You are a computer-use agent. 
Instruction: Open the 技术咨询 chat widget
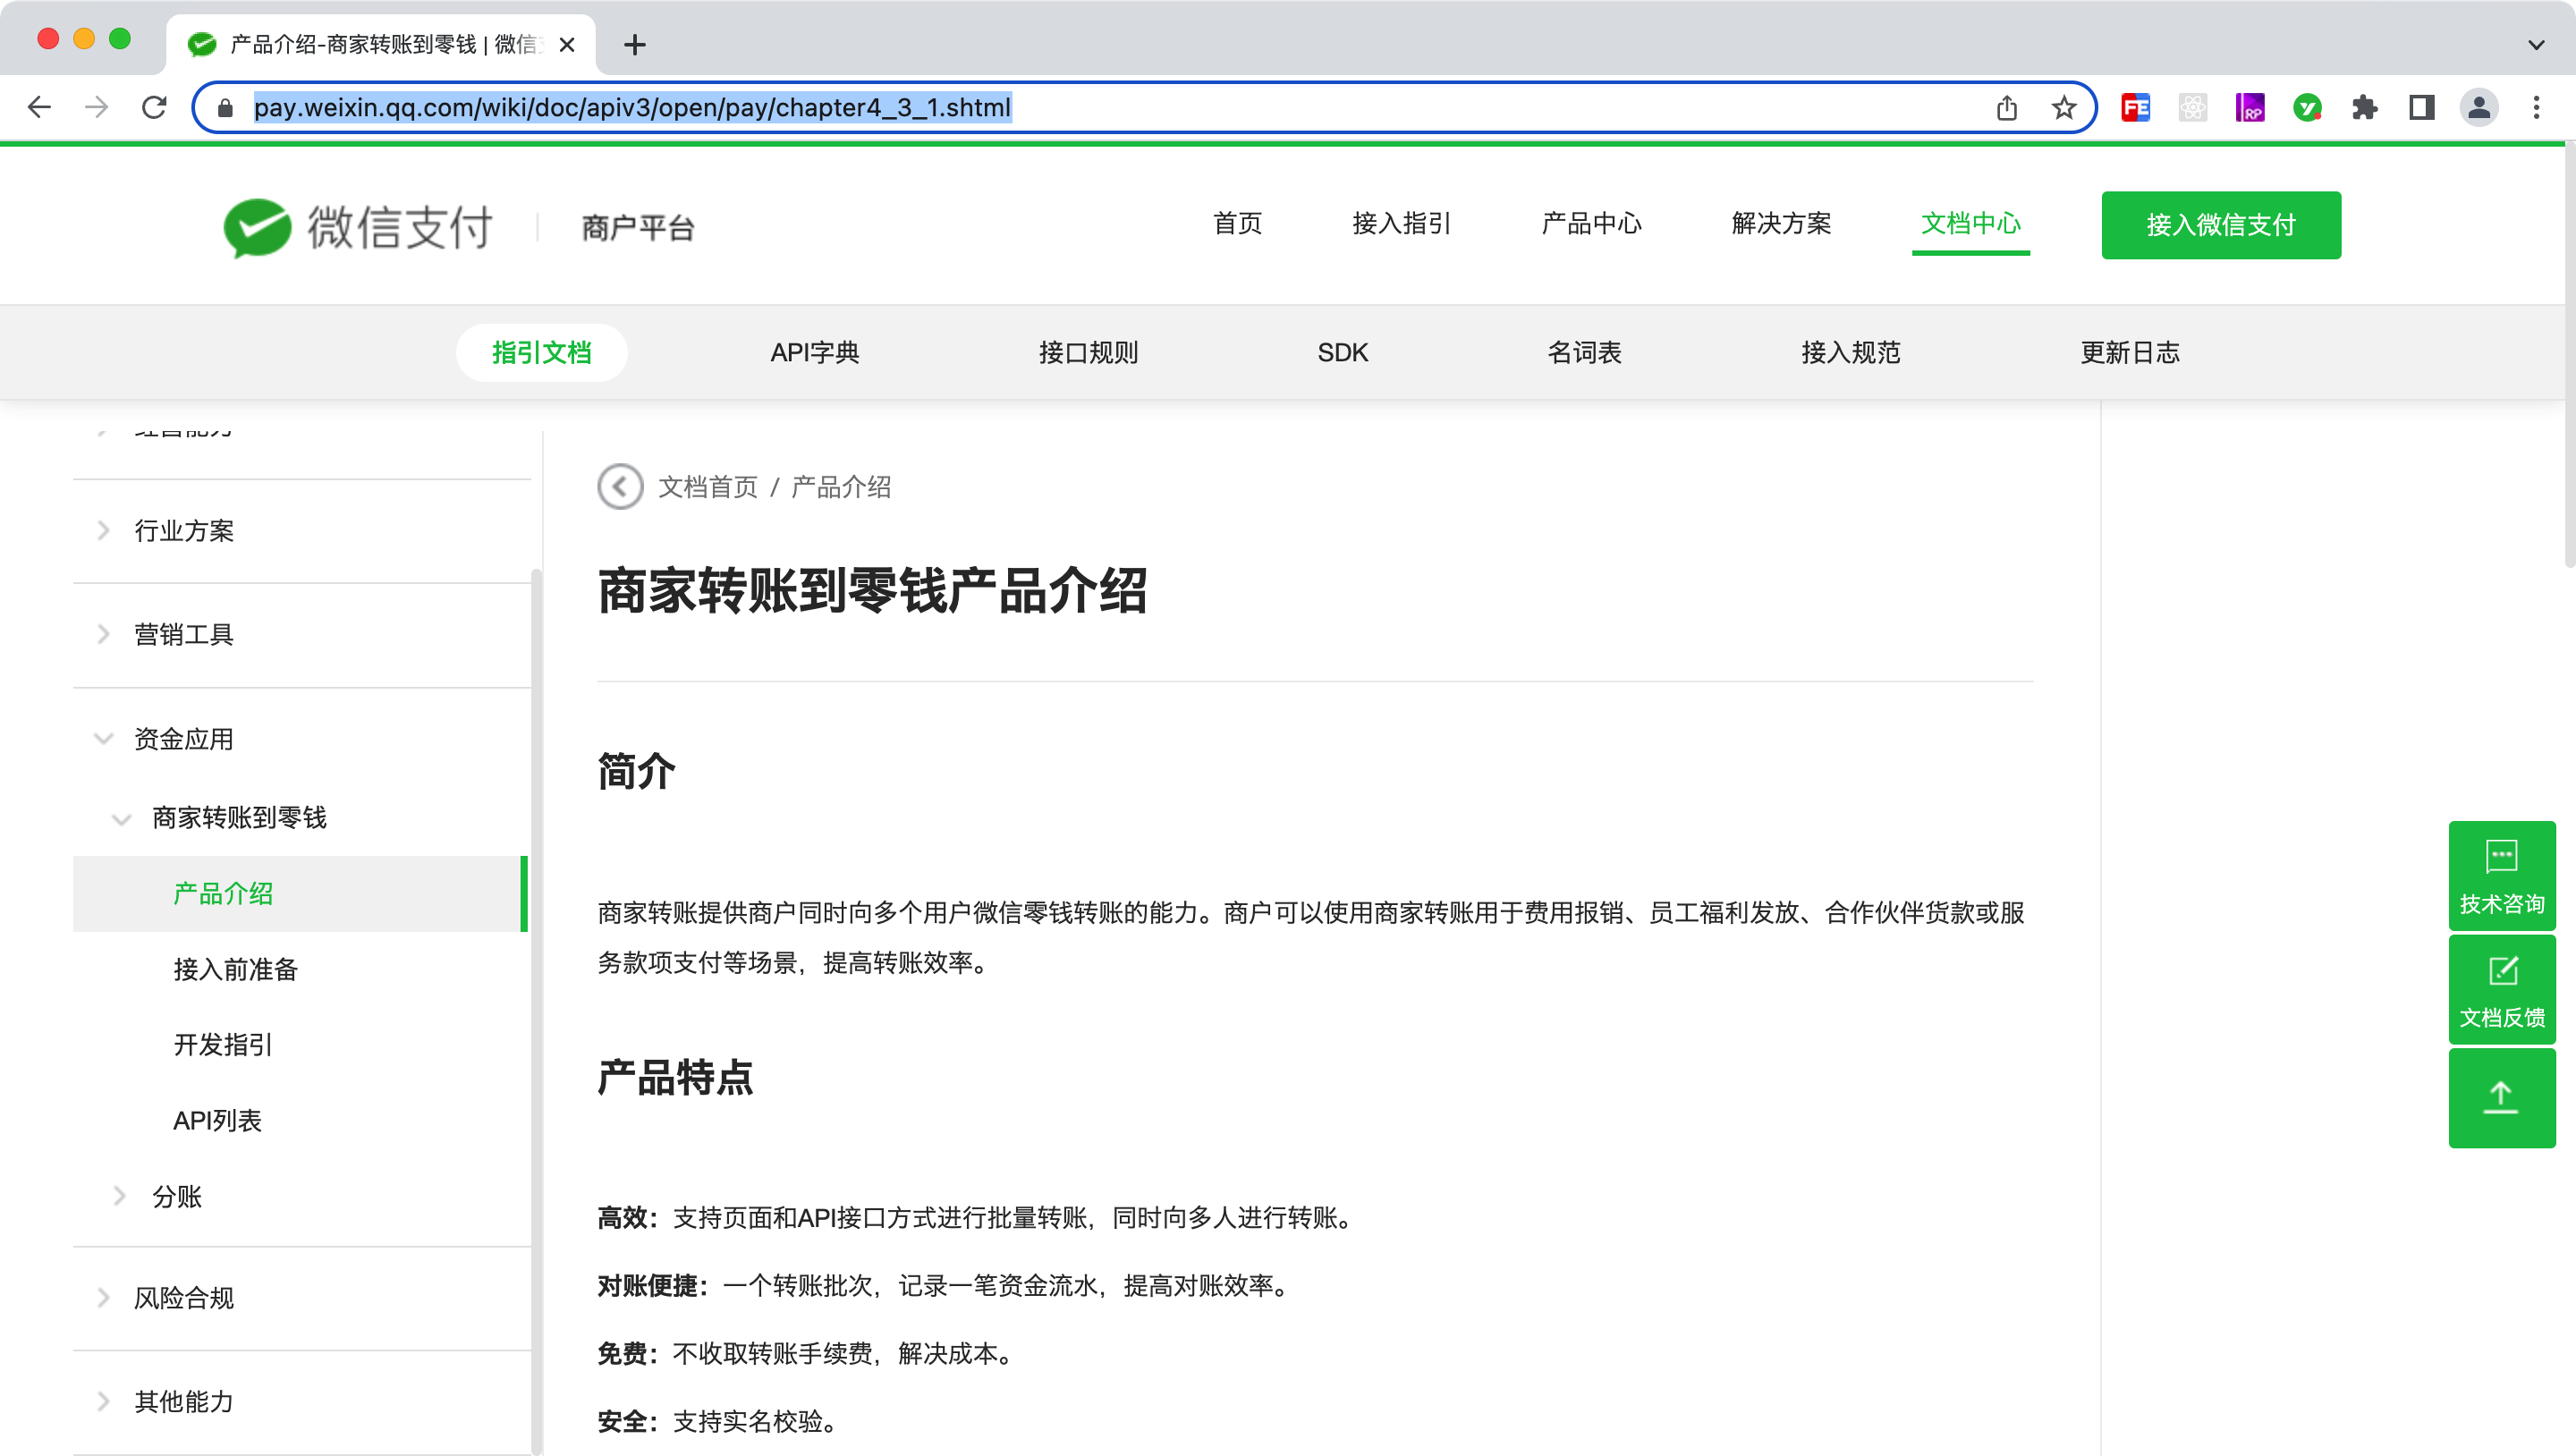tap(2501, 876)
